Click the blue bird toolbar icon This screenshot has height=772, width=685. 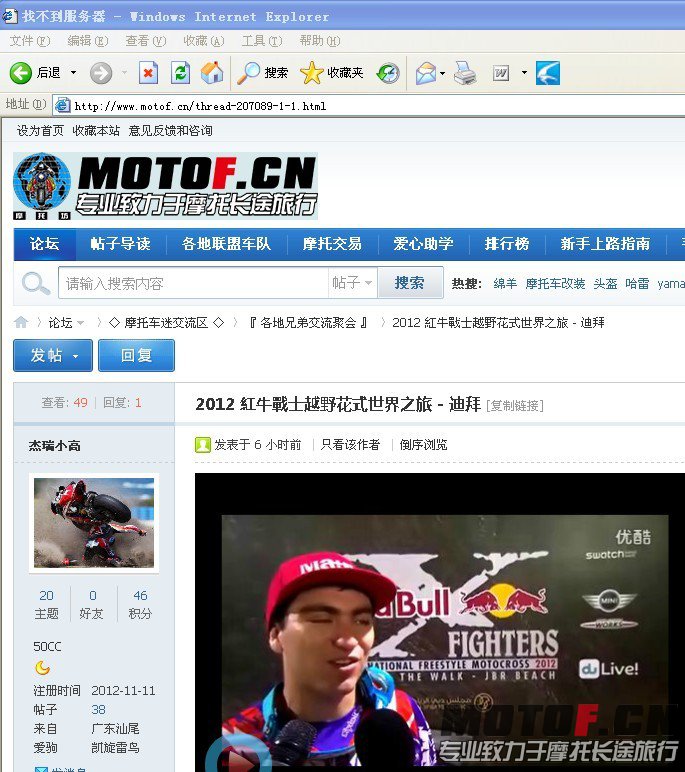(548, 73)
